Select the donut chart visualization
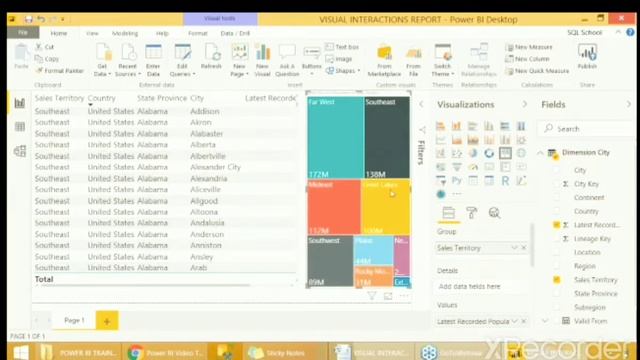 pyautogui.click(x=489, y=153)
